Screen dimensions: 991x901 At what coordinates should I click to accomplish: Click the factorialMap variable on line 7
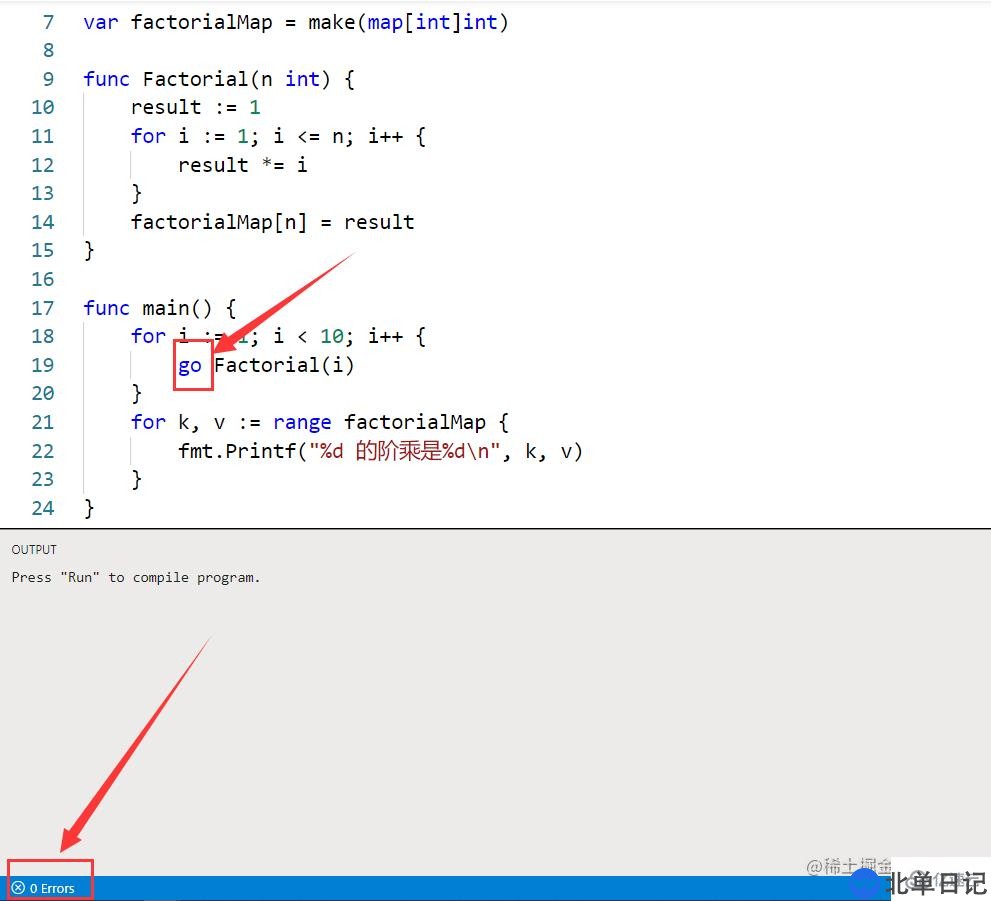[201, 22]
